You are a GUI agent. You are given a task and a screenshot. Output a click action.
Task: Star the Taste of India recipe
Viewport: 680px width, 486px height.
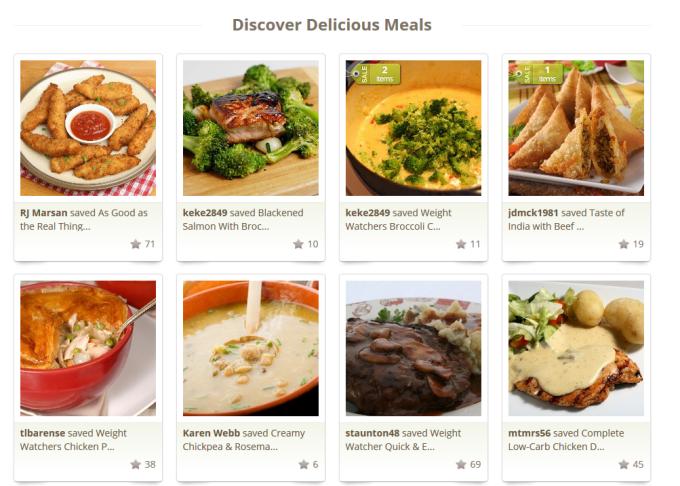point(624,244)
